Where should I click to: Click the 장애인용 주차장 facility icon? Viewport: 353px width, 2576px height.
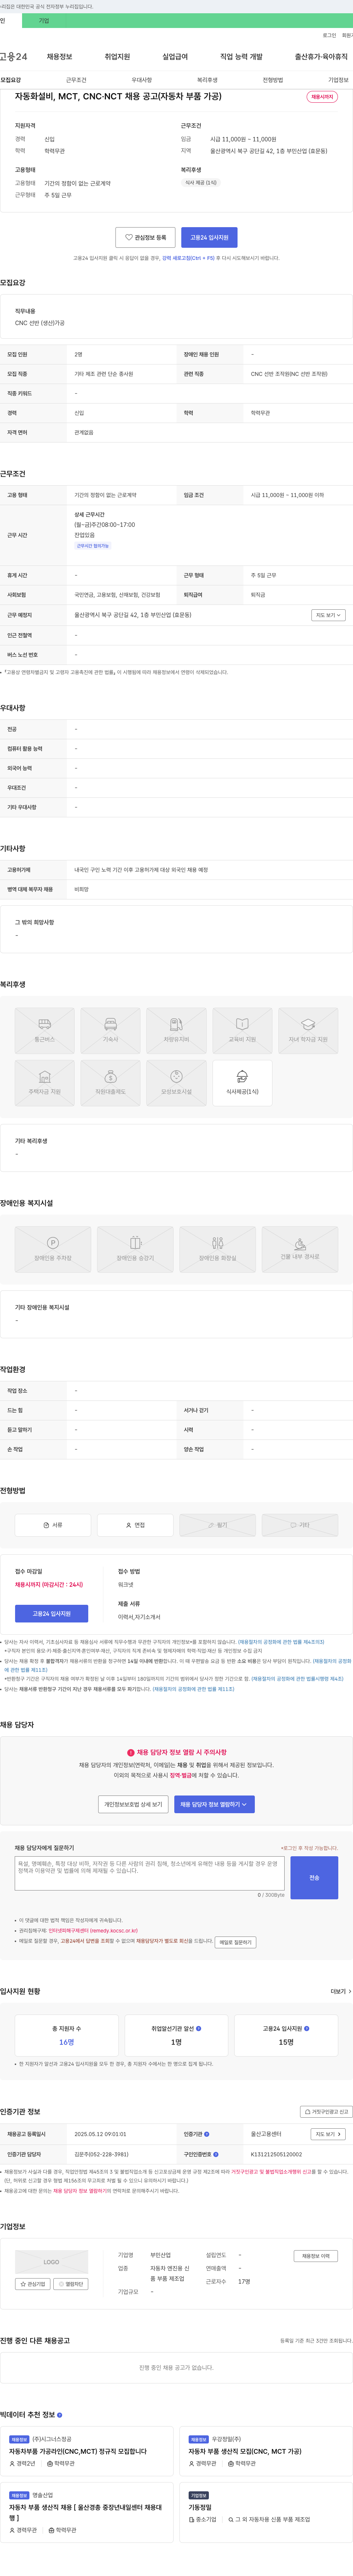pyautogui.click(x=53, y=1249)
